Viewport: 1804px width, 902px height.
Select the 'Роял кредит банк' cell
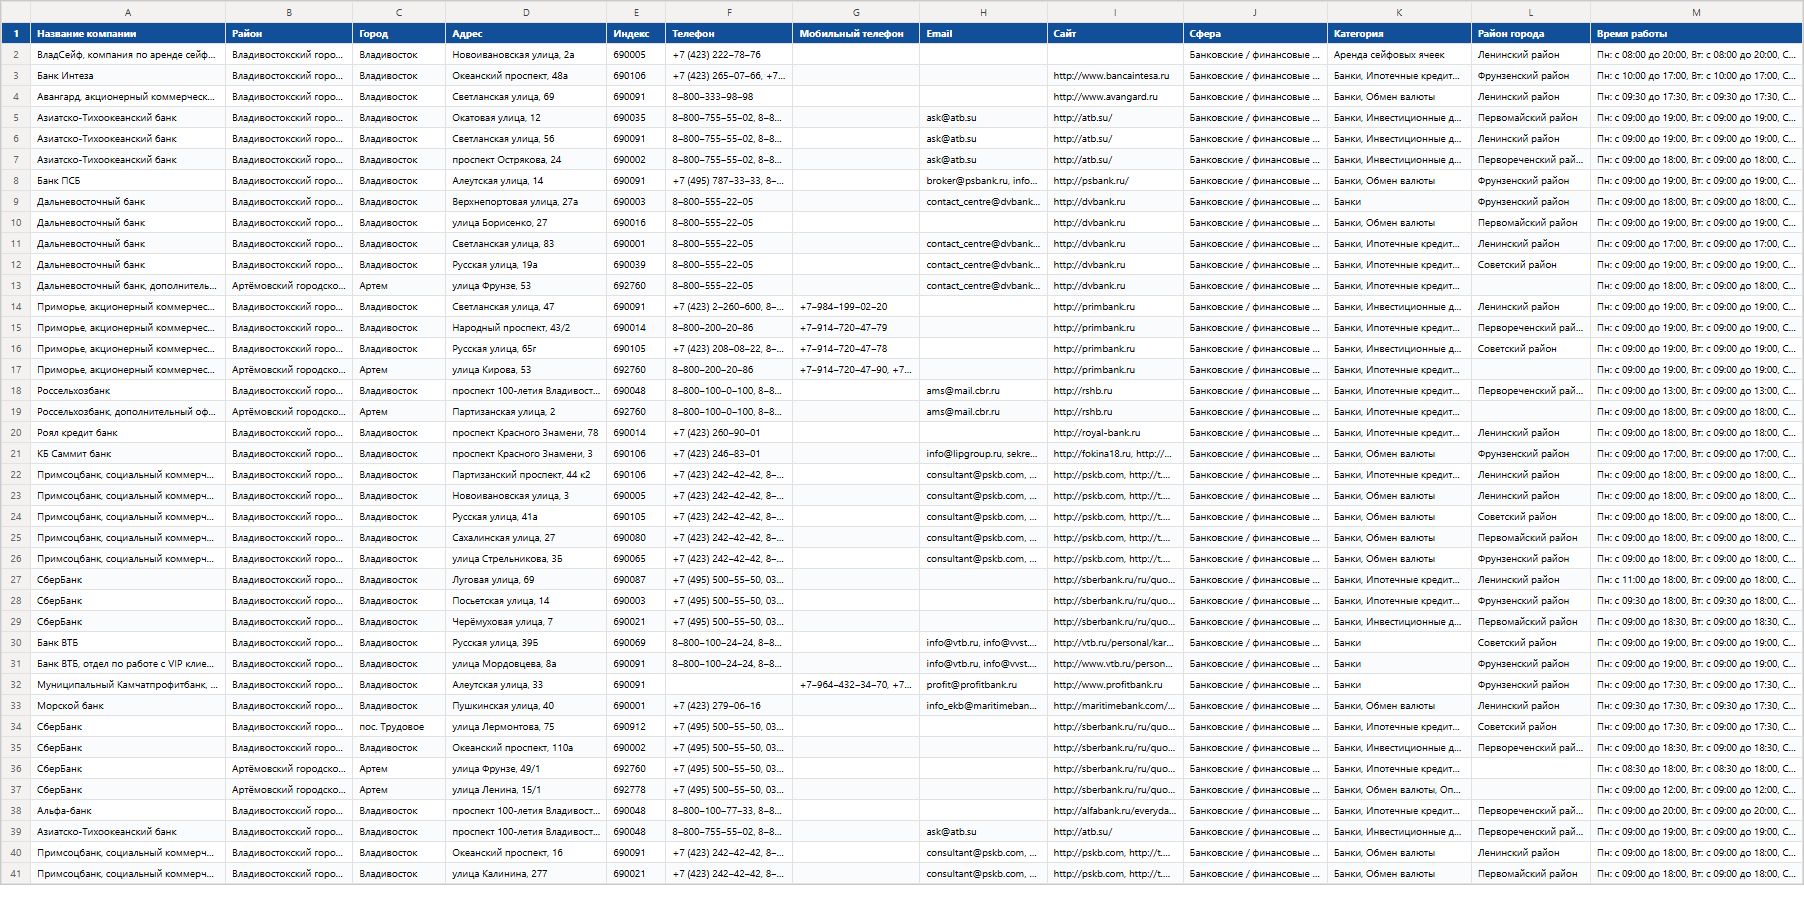[128, 433]
